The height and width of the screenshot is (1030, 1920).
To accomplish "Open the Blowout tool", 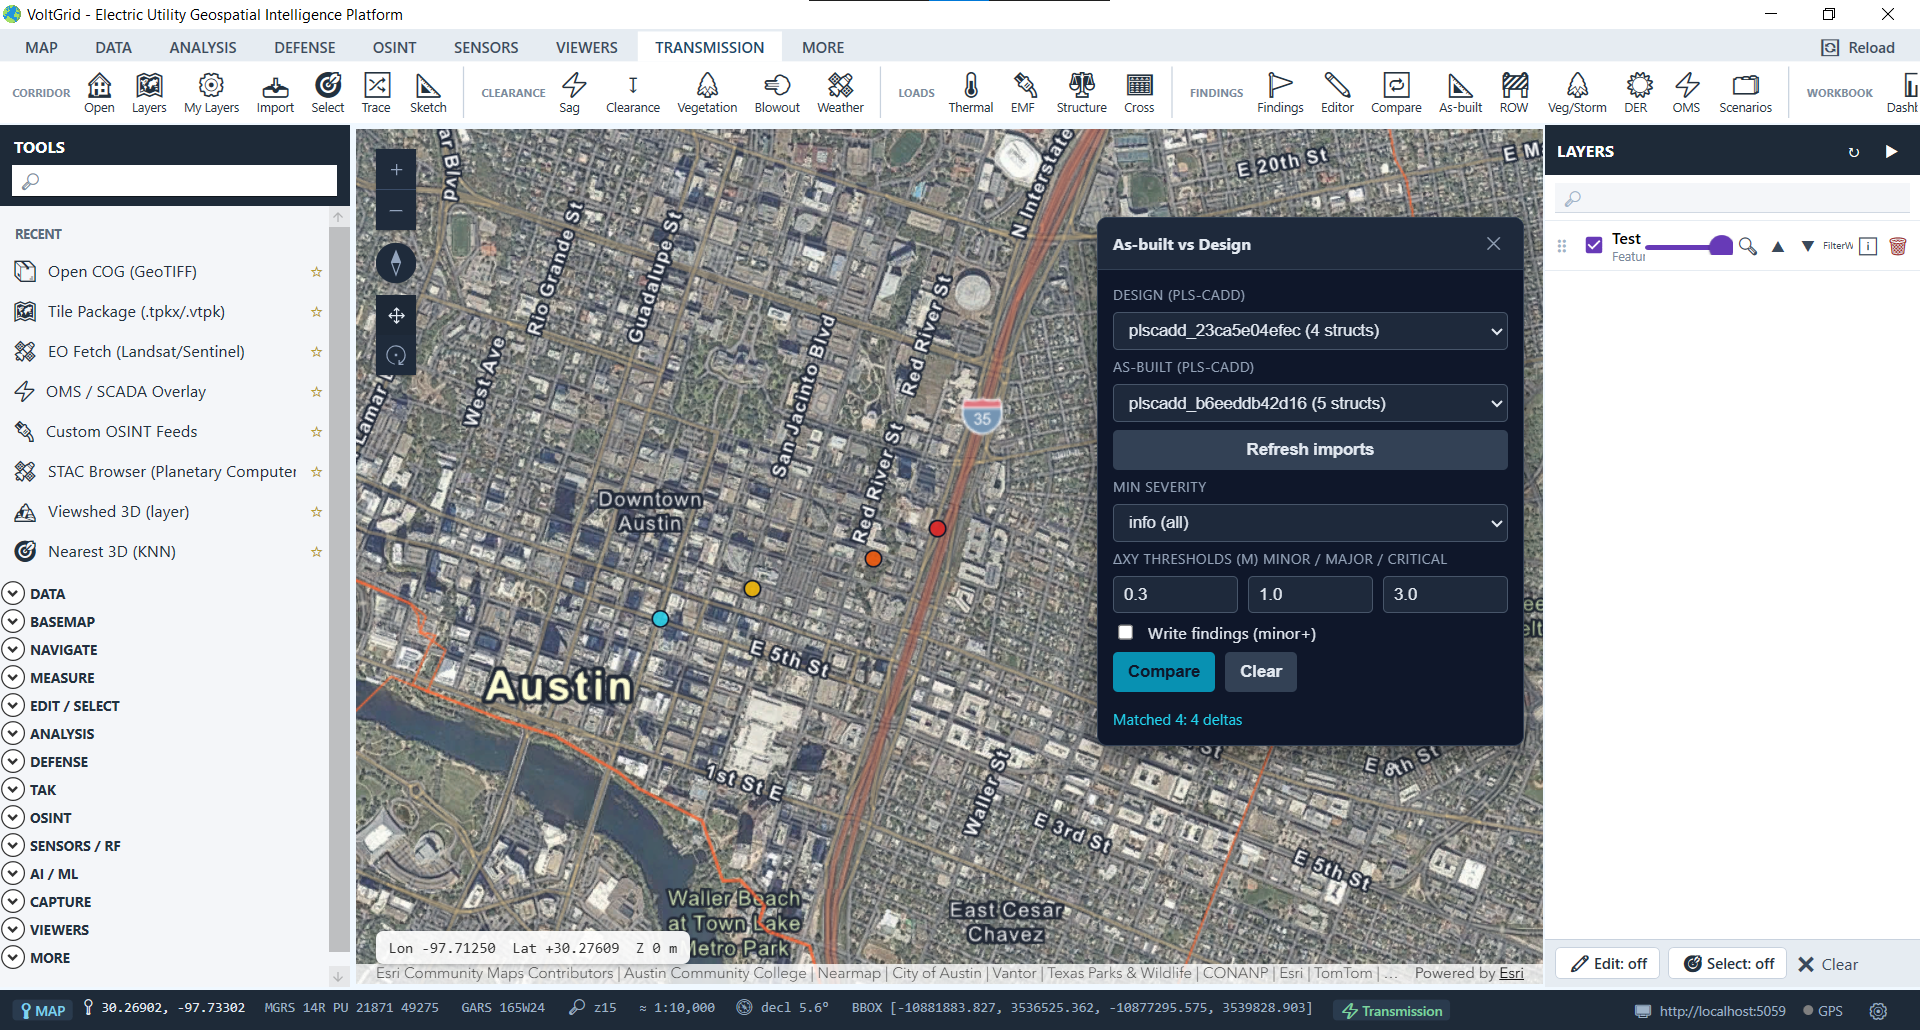I will (x=777, y=93).
